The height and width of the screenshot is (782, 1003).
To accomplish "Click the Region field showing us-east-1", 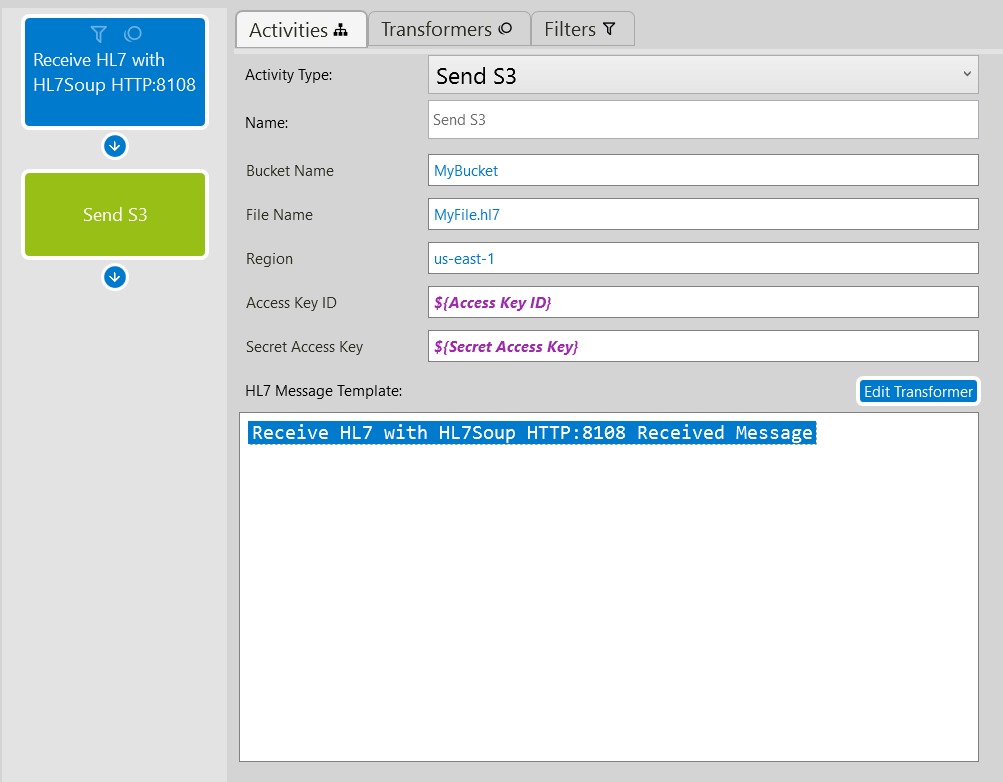I will point(703,258).
